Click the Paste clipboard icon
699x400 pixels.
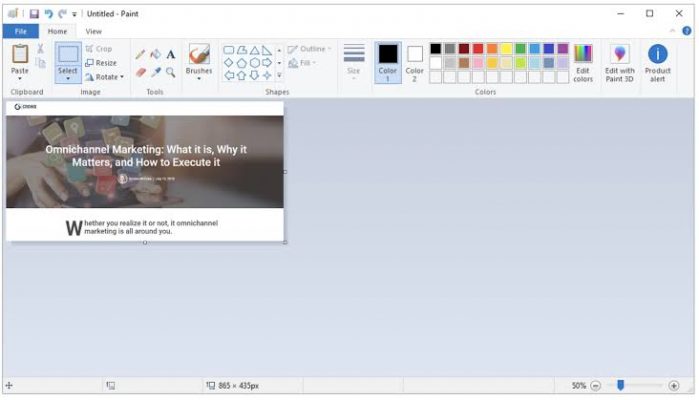click(20, 54)
